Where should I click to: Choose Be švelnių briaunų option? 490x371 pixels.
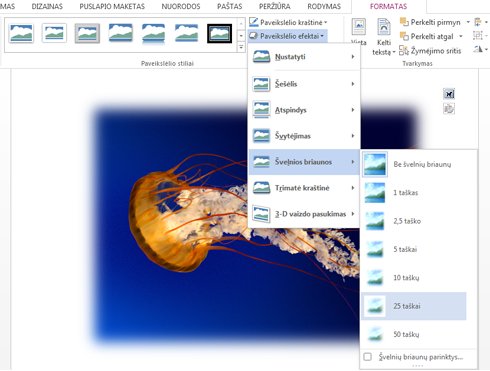click(x=414, y=164)
